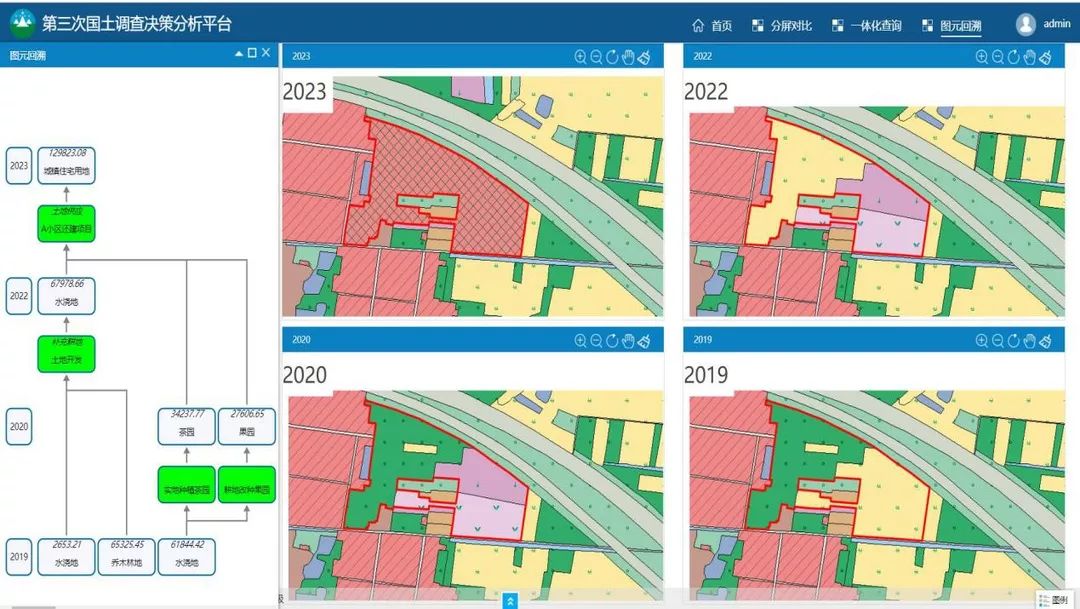The image size is (1080, 609).
Task: Click the green 土地开发 node
Action: point(66,354)
